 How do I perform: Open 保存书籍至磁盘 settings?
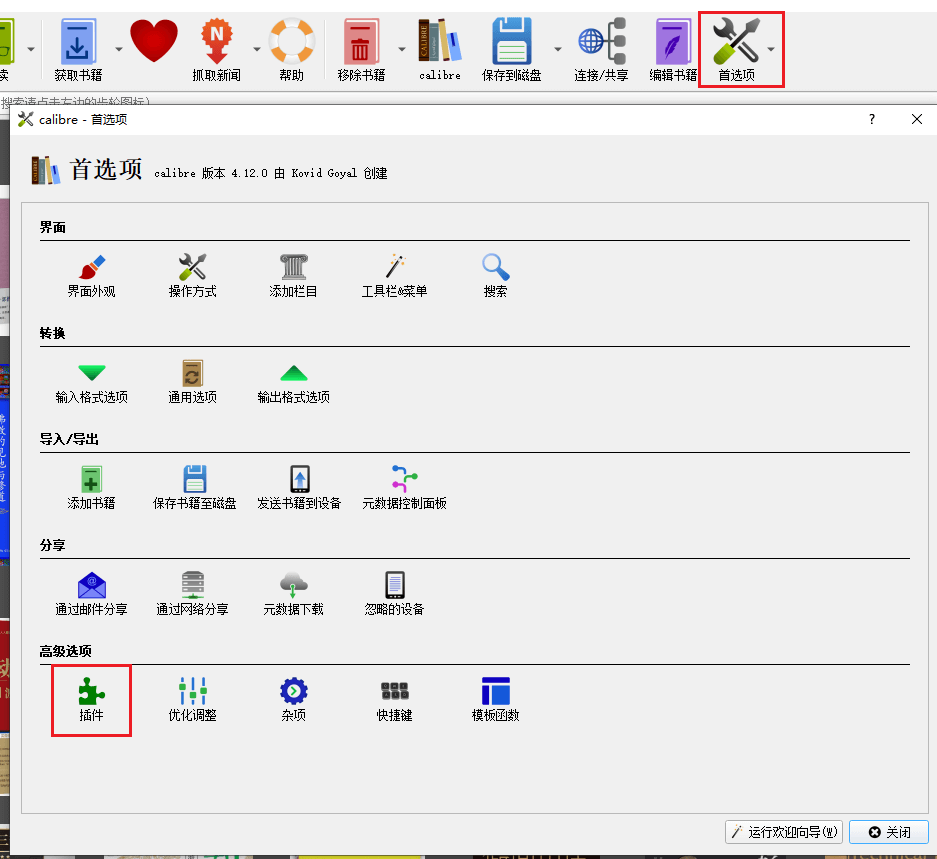pyautogui.click(x=195, y=489)
